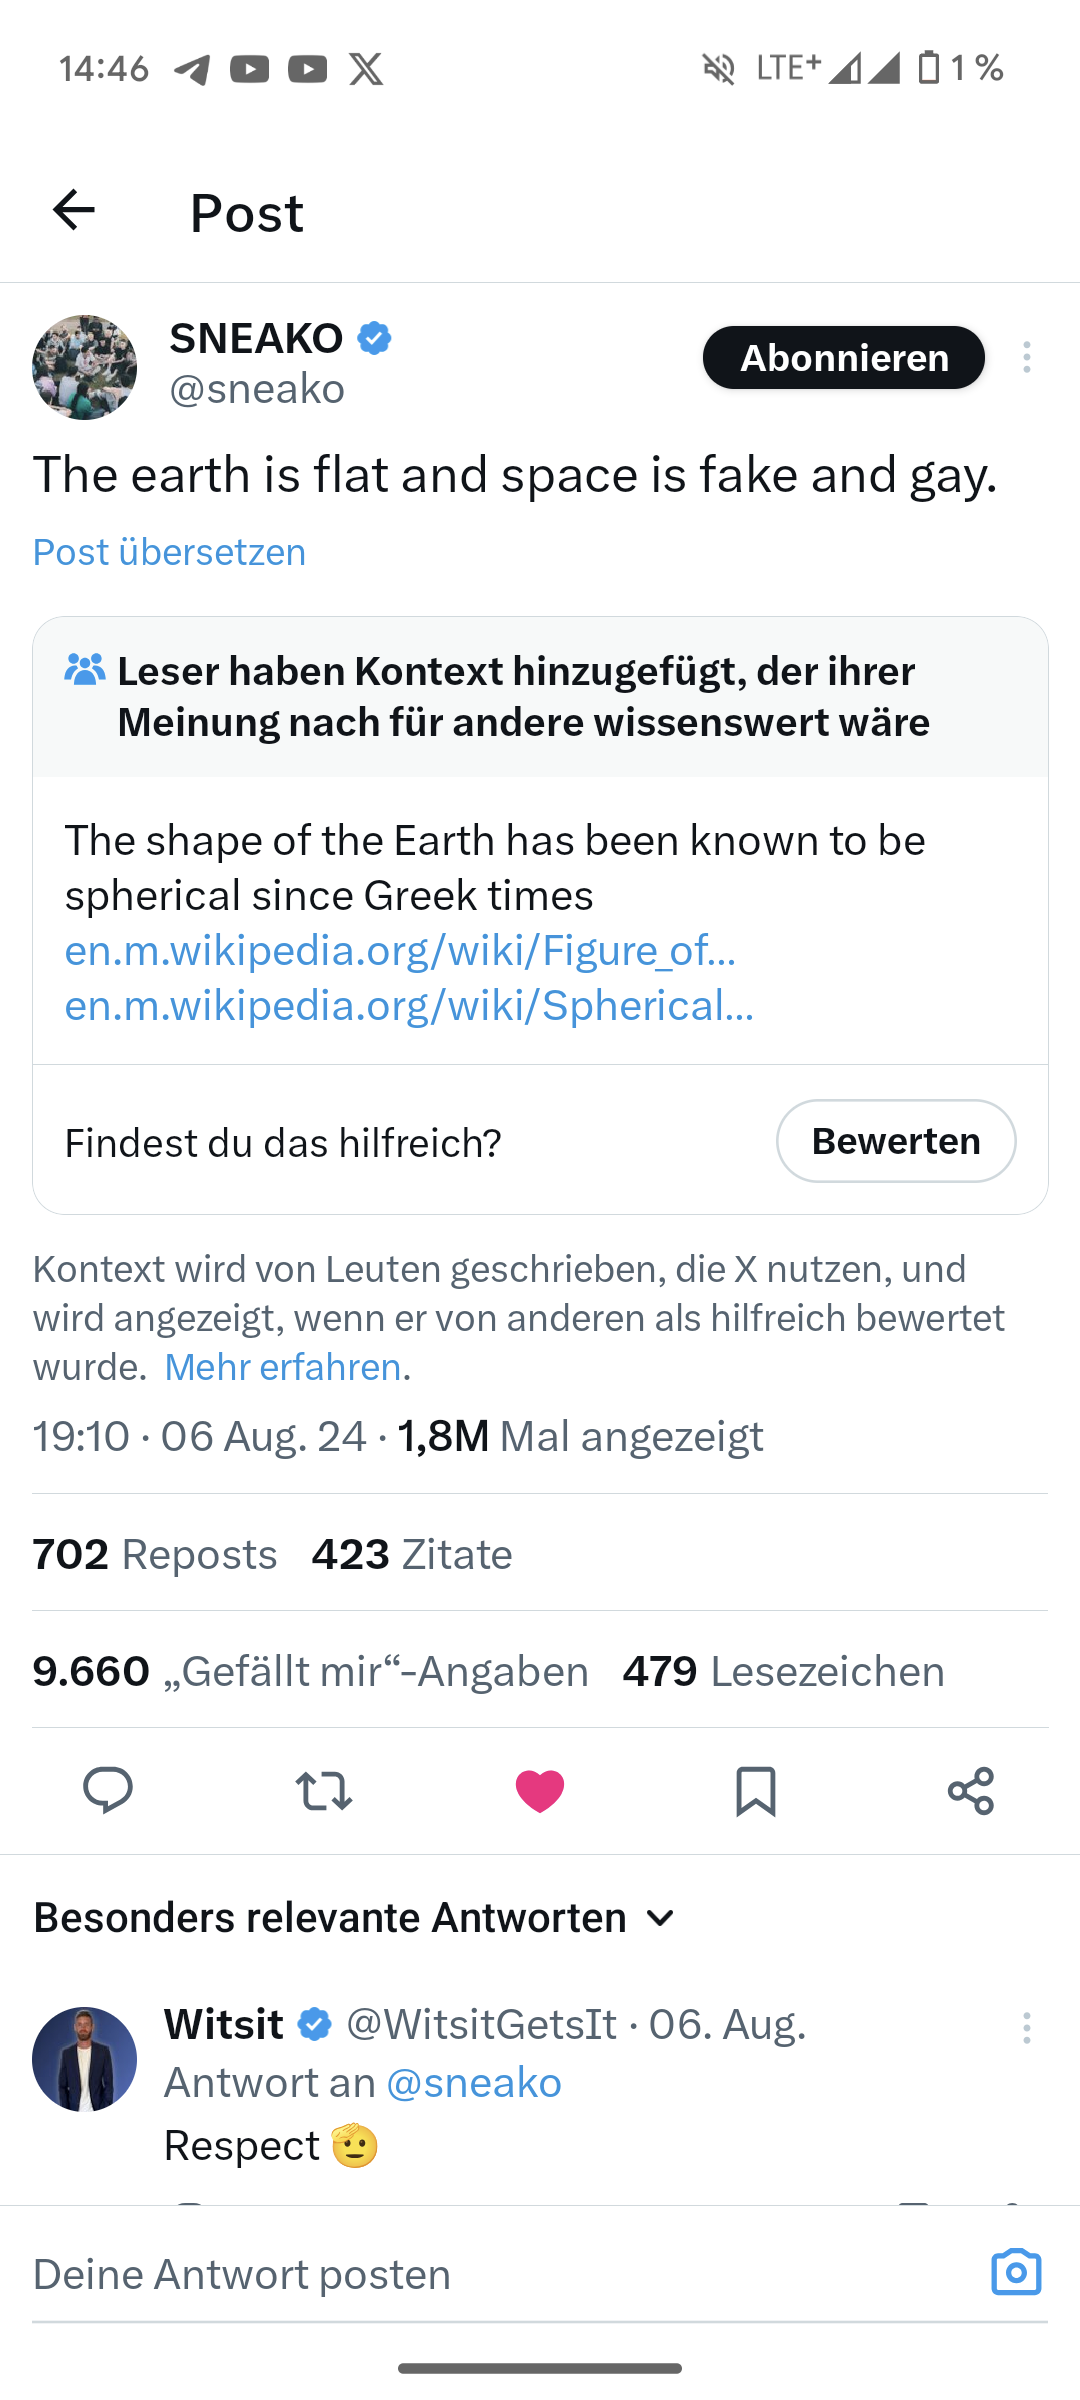Tap 'Mehr erfahren' link
The width and height of the screenshot is (1080, 2400).
tap(283, 1367)
